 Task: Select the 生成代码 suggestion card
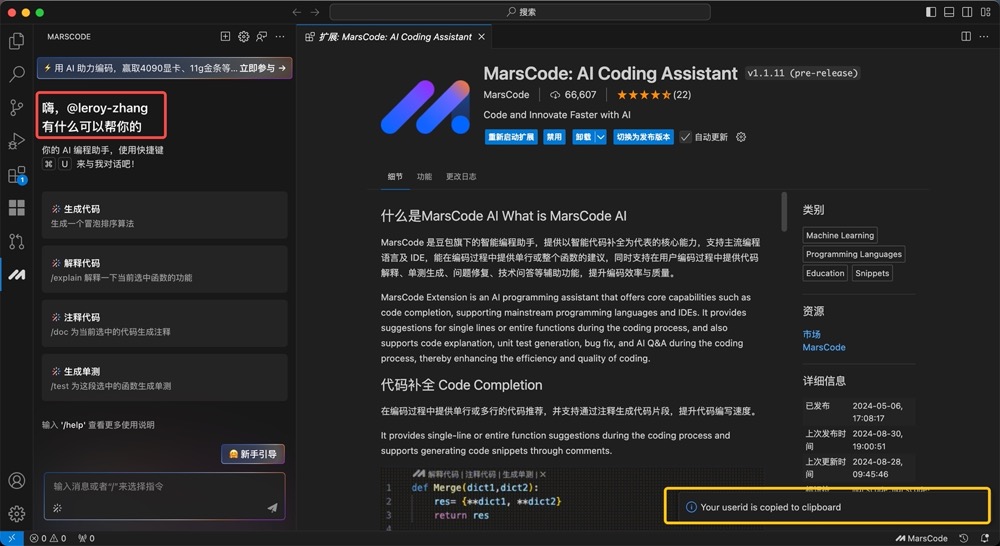pyautogui.click(x=165, y=215)
